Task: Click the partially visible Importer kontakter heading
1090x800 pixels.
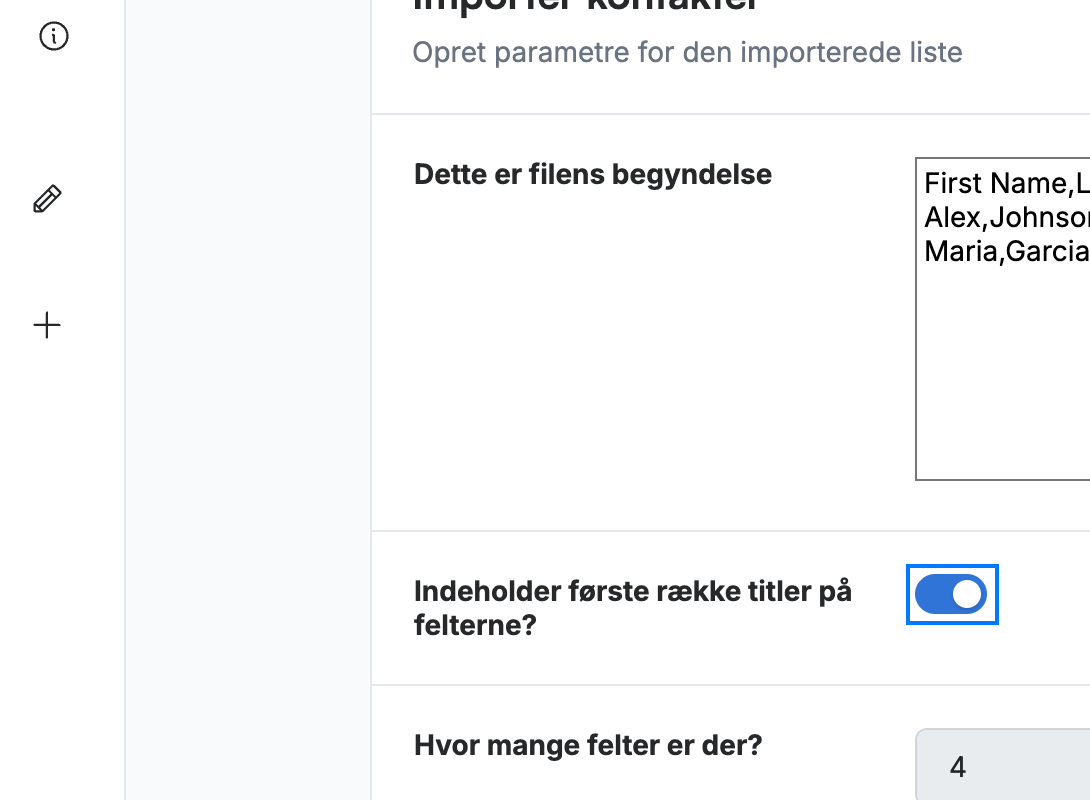Action: pos(585,6)
